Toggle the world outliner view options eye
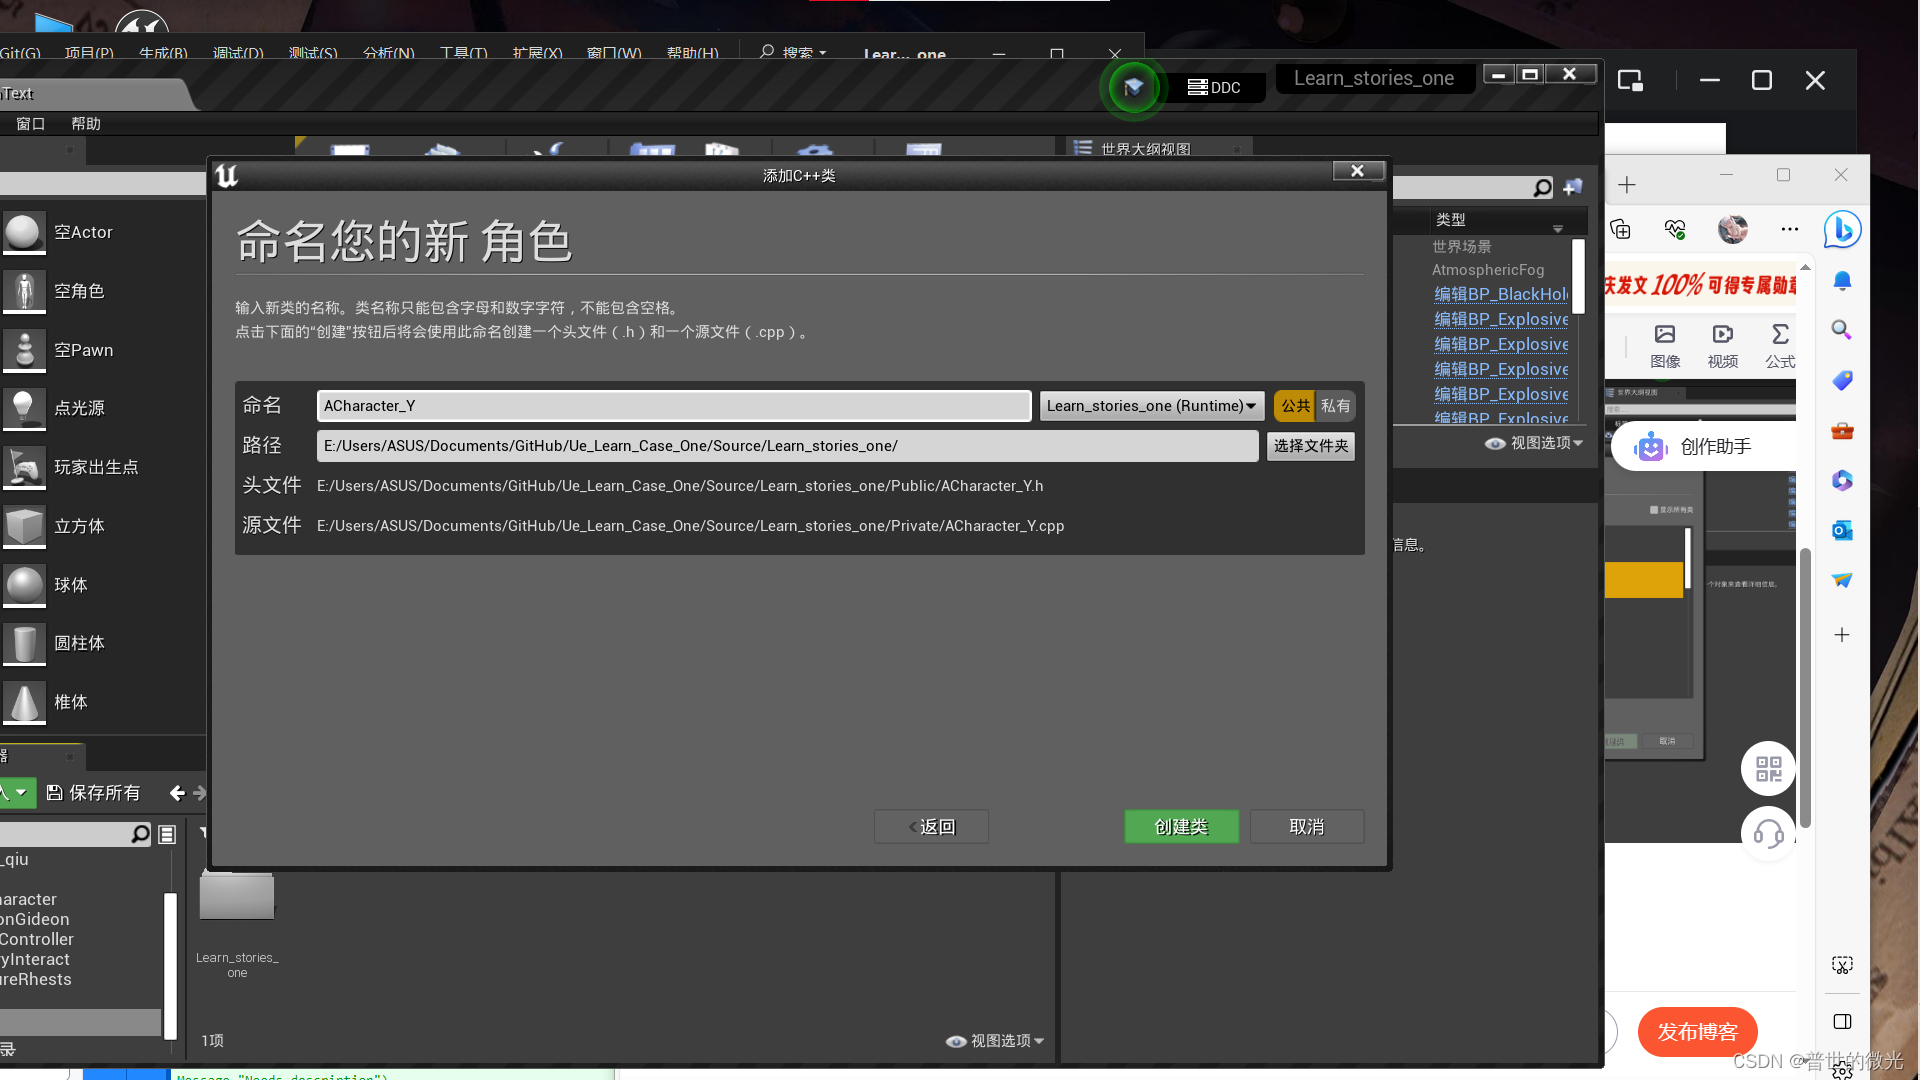Viewport: 1920px width, 1080px height. pyautogui.click(x=1494, y=443)
